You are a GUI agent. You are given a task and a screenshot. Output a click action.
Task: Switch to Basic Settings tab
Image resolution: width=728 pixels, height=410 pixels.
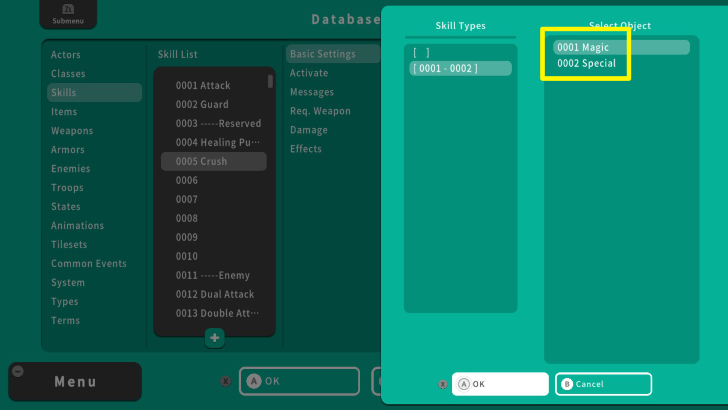point(333,54)
